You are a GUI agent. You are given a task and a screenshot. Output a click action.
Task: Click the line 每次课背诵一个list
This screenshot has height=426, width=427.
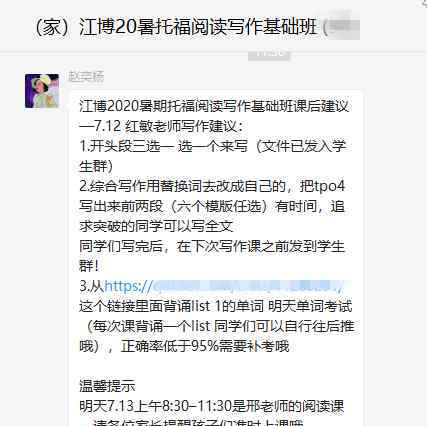pyautogui.click(x=218, y=326)
